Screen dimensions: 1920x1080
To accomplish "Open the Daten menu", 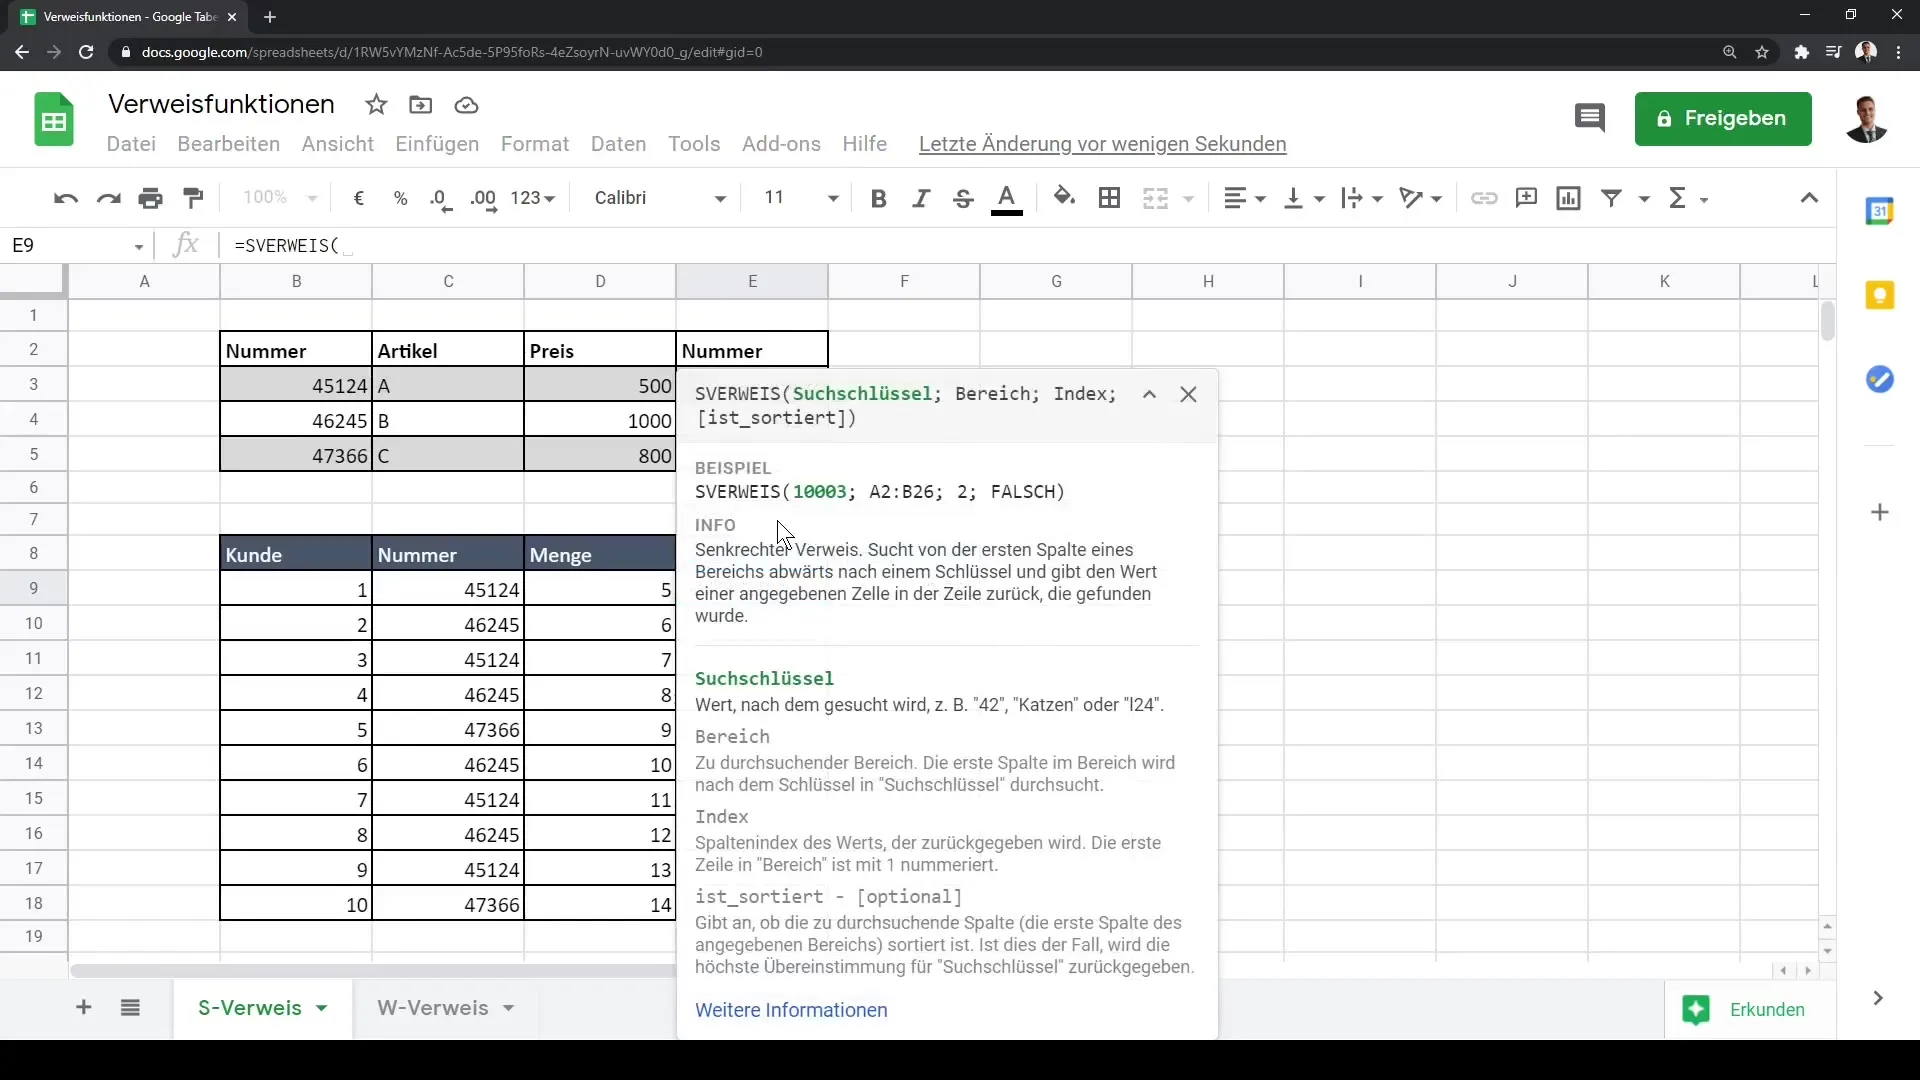I will (618, 144).
